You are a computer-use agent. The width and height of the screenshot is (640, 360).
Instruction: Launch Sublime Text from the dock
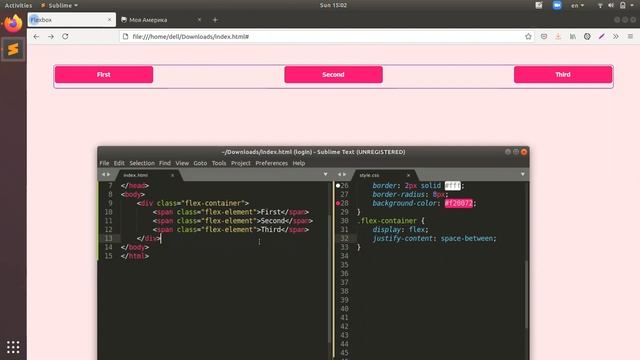click(13, 49)
